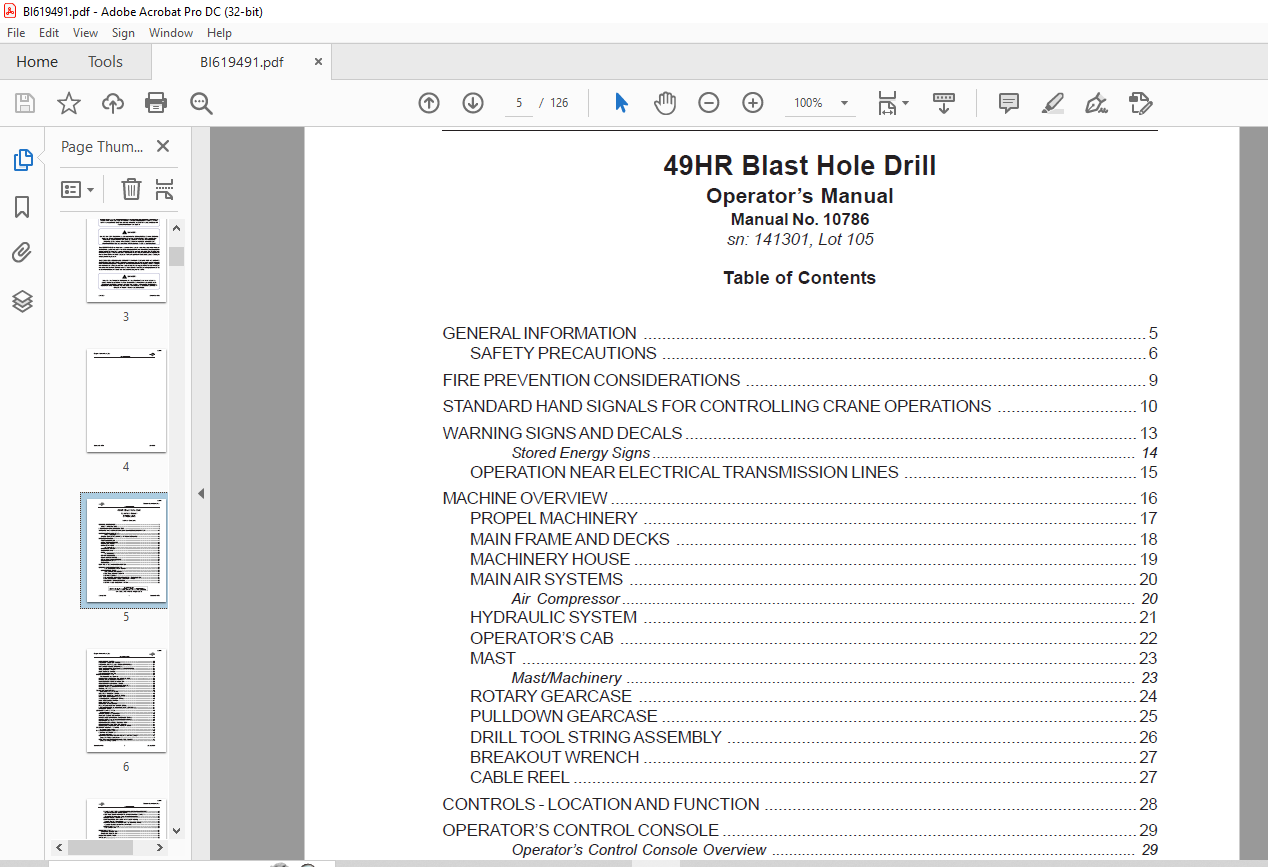Open the Bookmarks panel
The image size is (1268, 867).
point(22,207)
